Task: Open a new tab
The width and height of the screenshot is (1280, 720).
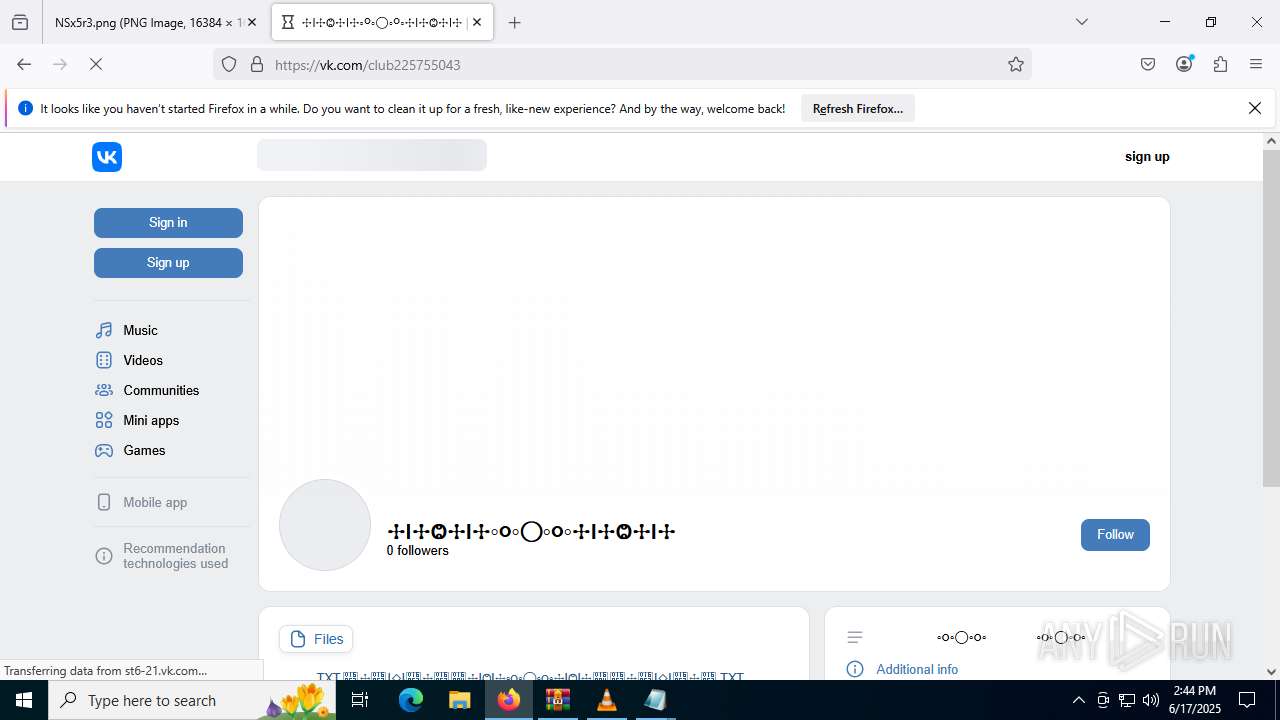Action: click(515, 22)
